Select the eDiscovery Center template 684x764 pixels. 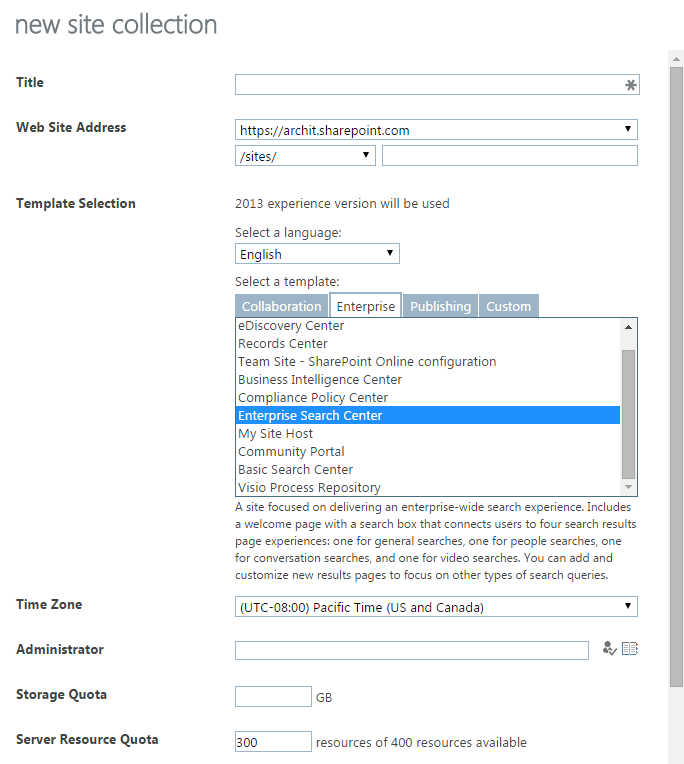[428, 325]
